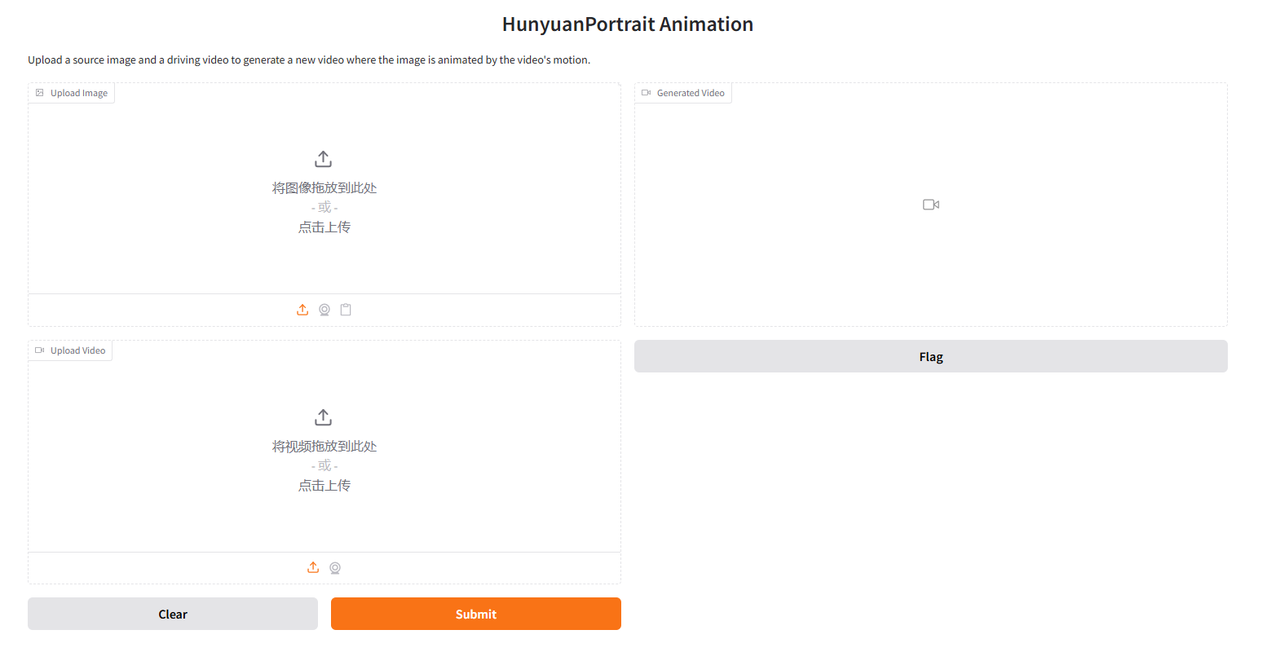The width and height of the screenshot is (1280, 652).
Task: Click the Flag button
Action: tap(931, 356)
